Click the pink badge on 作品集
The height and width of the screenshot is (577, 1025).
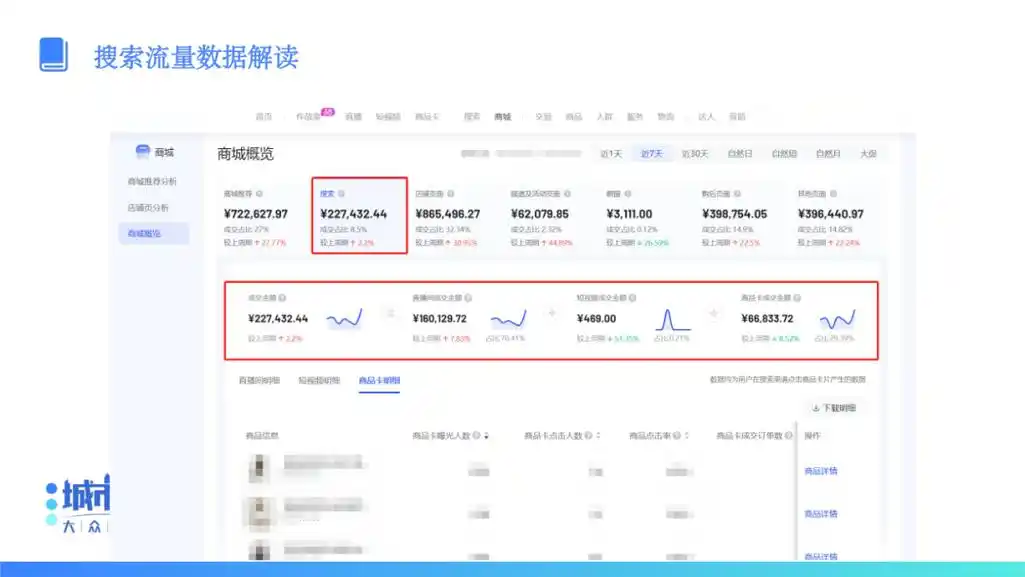(326, 110)
